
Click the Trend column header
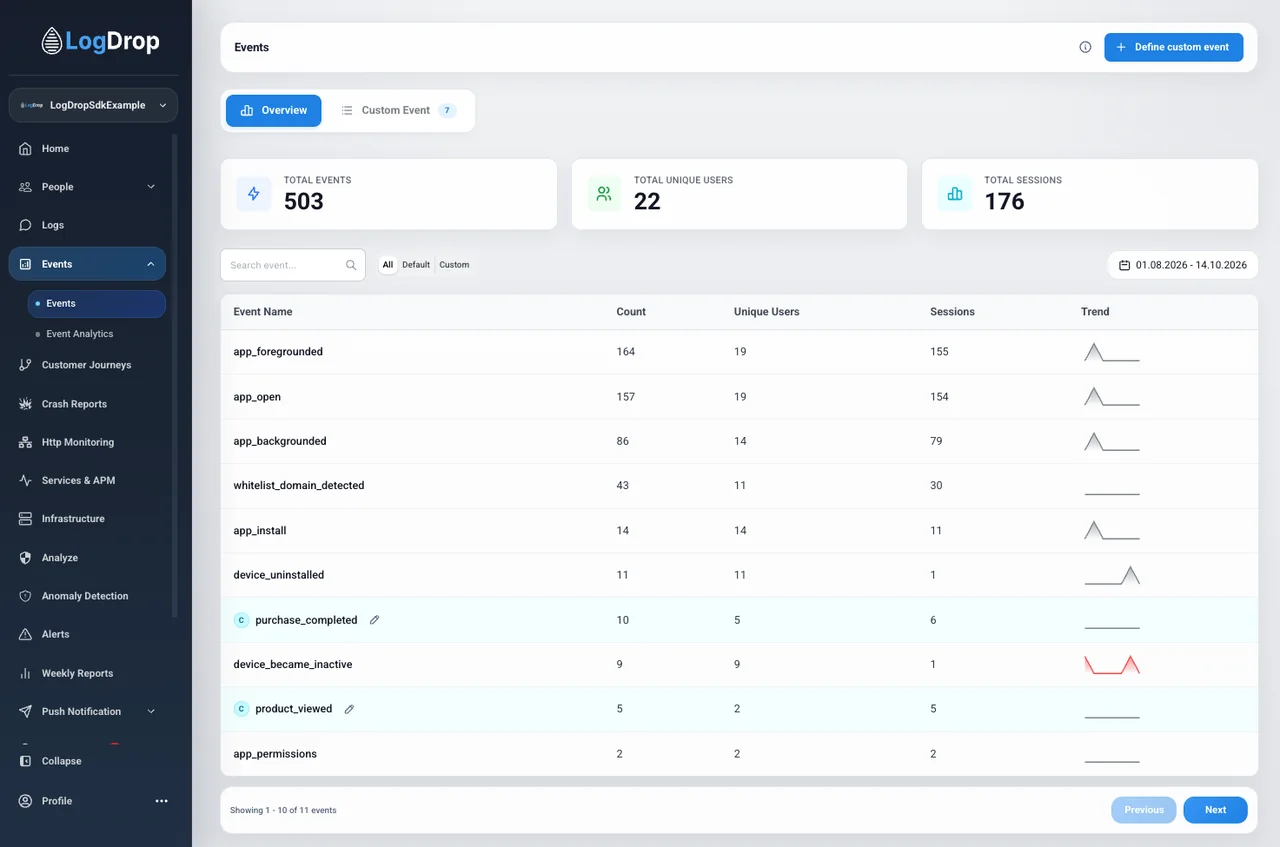[x=1095, y=312]
